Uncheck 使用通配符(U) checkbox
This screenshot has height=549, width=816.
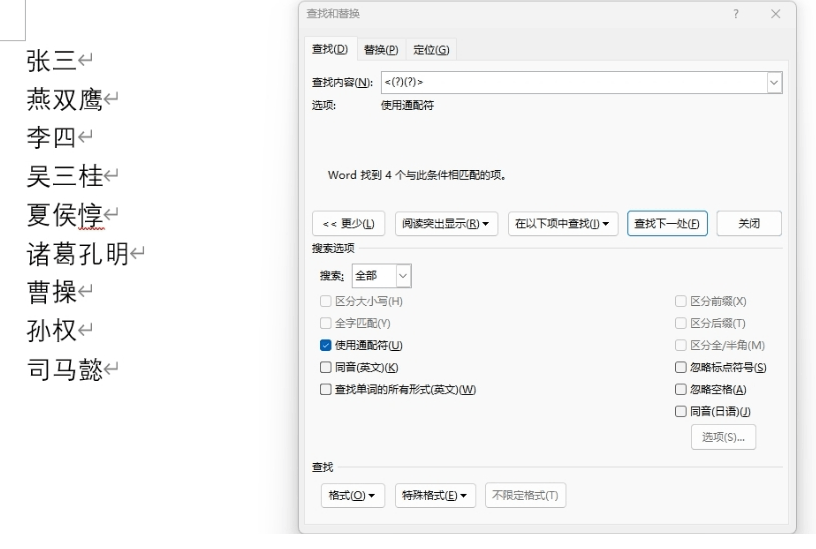326,345
